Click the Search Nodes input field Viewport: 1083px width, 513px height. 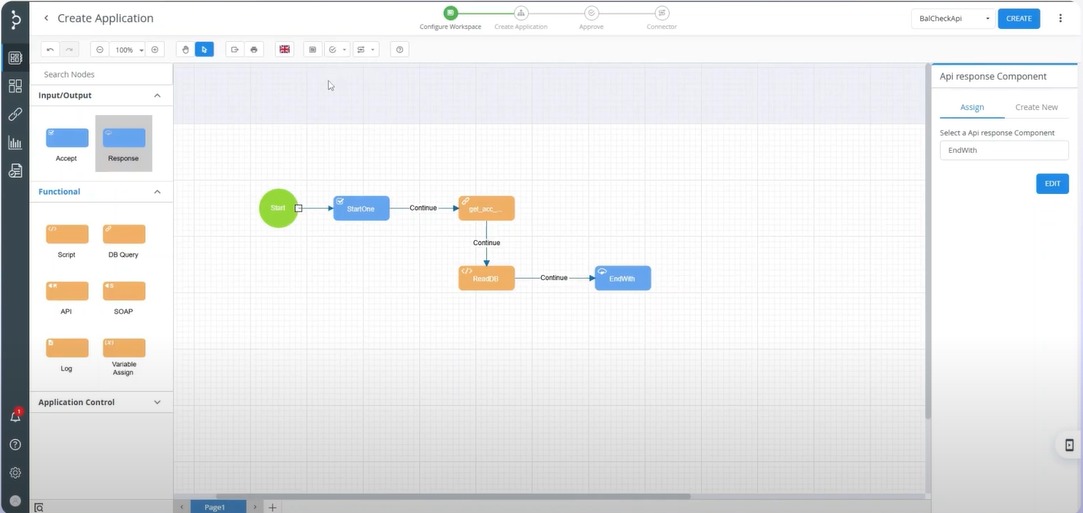click(x=100, y=74)
